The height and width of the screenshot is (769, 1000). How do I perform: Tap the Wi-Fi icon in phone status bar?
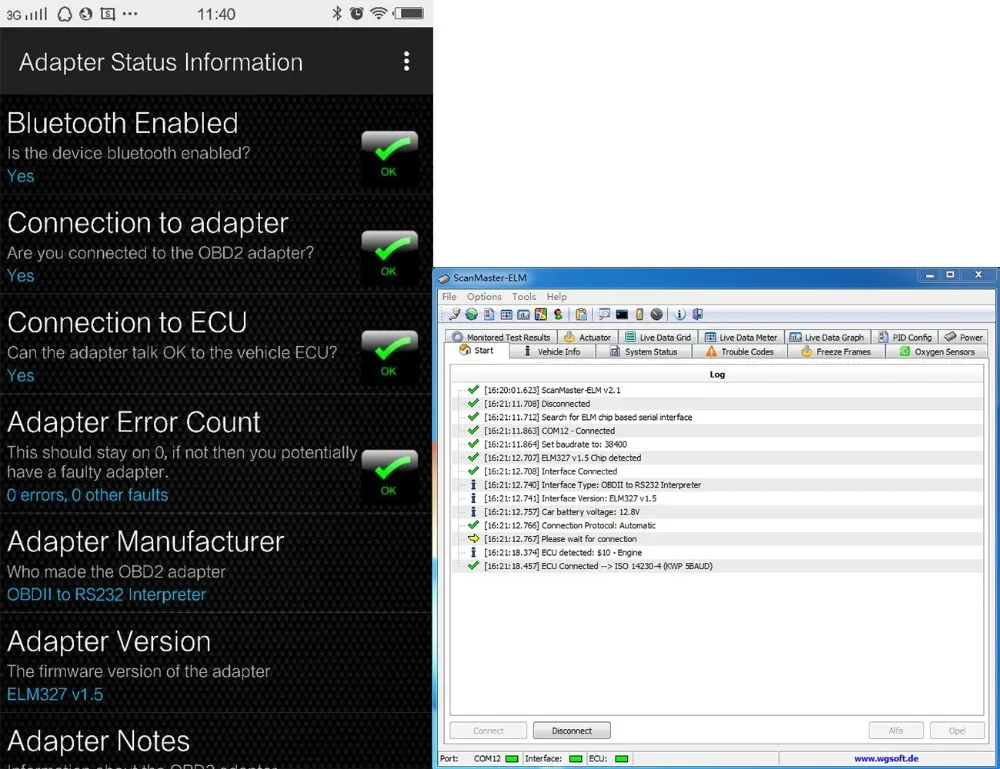(379, 13)
